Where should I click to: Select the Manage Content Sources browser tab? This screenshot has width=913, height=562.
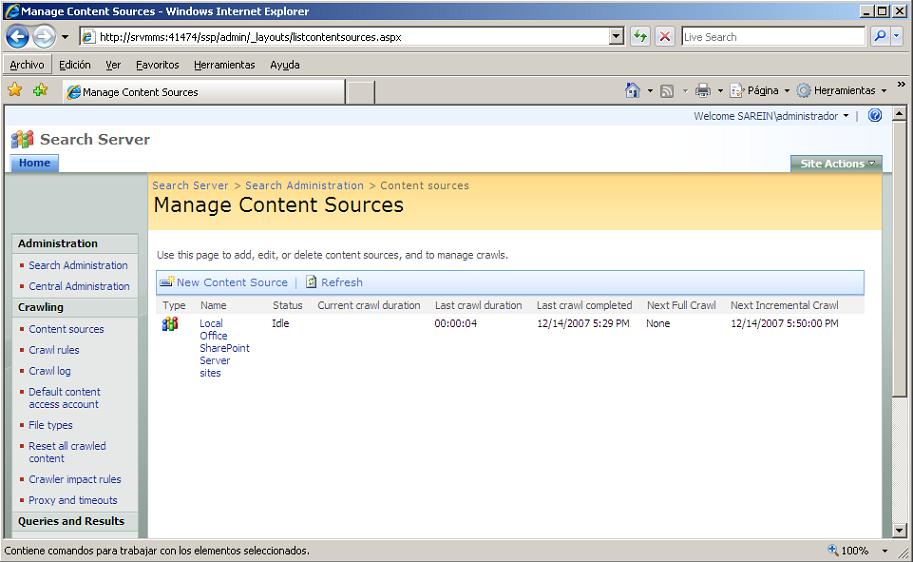pos(204,92)
